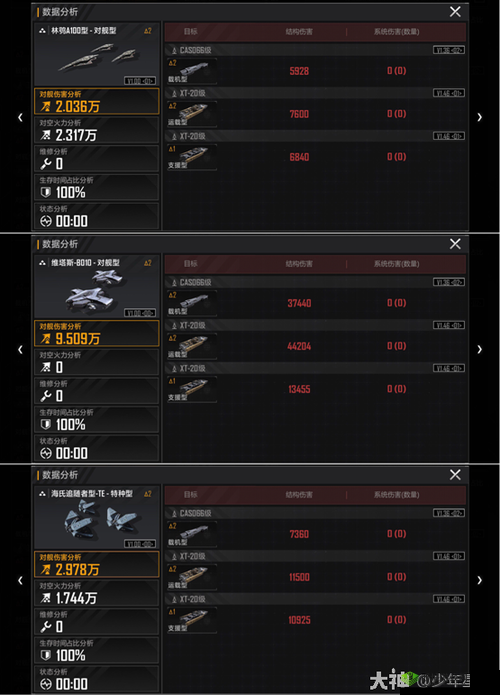Viewport: 500px width, 695px height.
Task: Go to previous ship in middle panel
Action: click(x=20, y=349)
